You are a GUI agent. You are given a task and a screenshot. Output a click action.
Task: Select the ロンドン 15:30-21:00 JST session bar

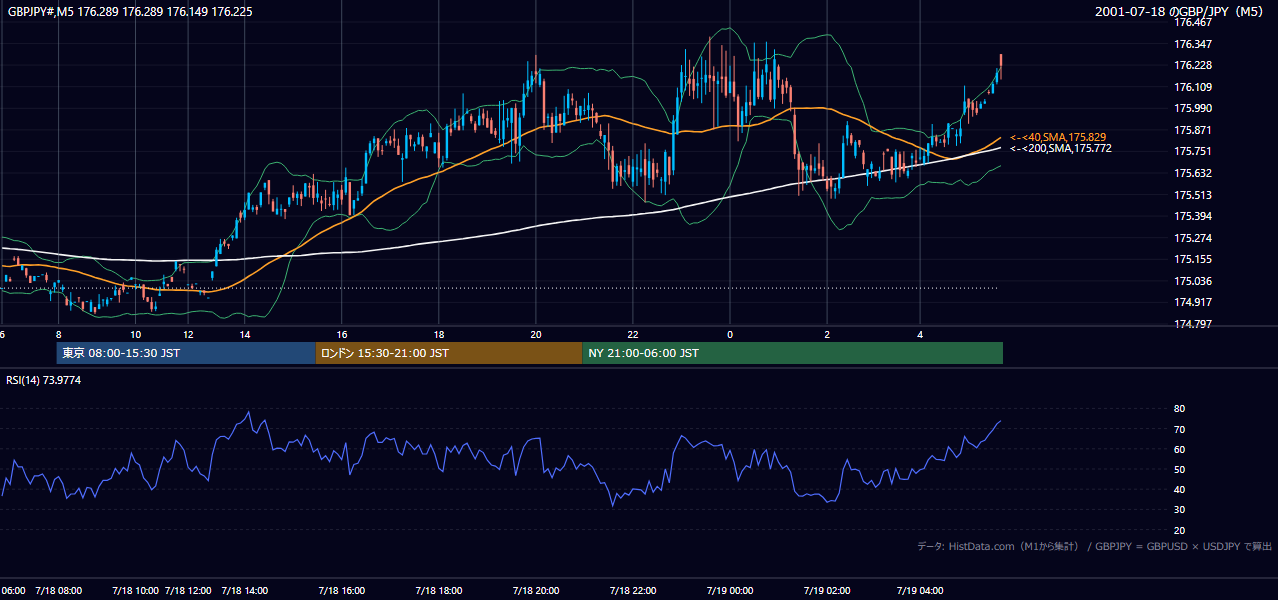click(x=449, y=353)
